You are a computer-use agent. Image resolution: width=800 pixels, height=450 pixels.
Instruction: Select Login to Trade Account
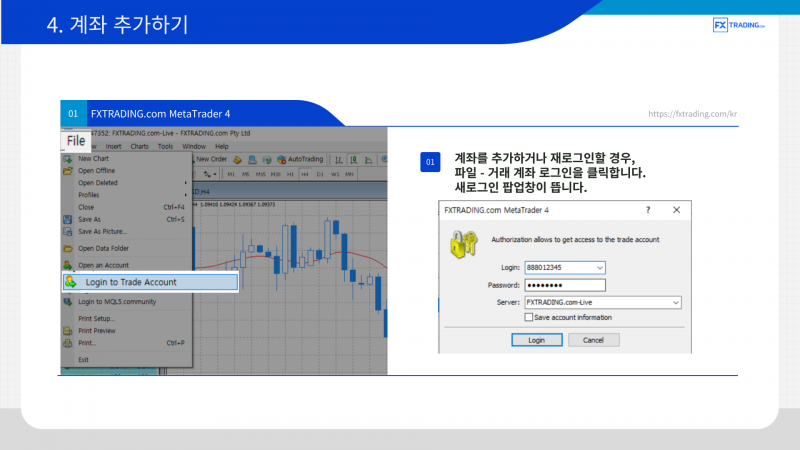pyautogui.click(x=151, y=282)
